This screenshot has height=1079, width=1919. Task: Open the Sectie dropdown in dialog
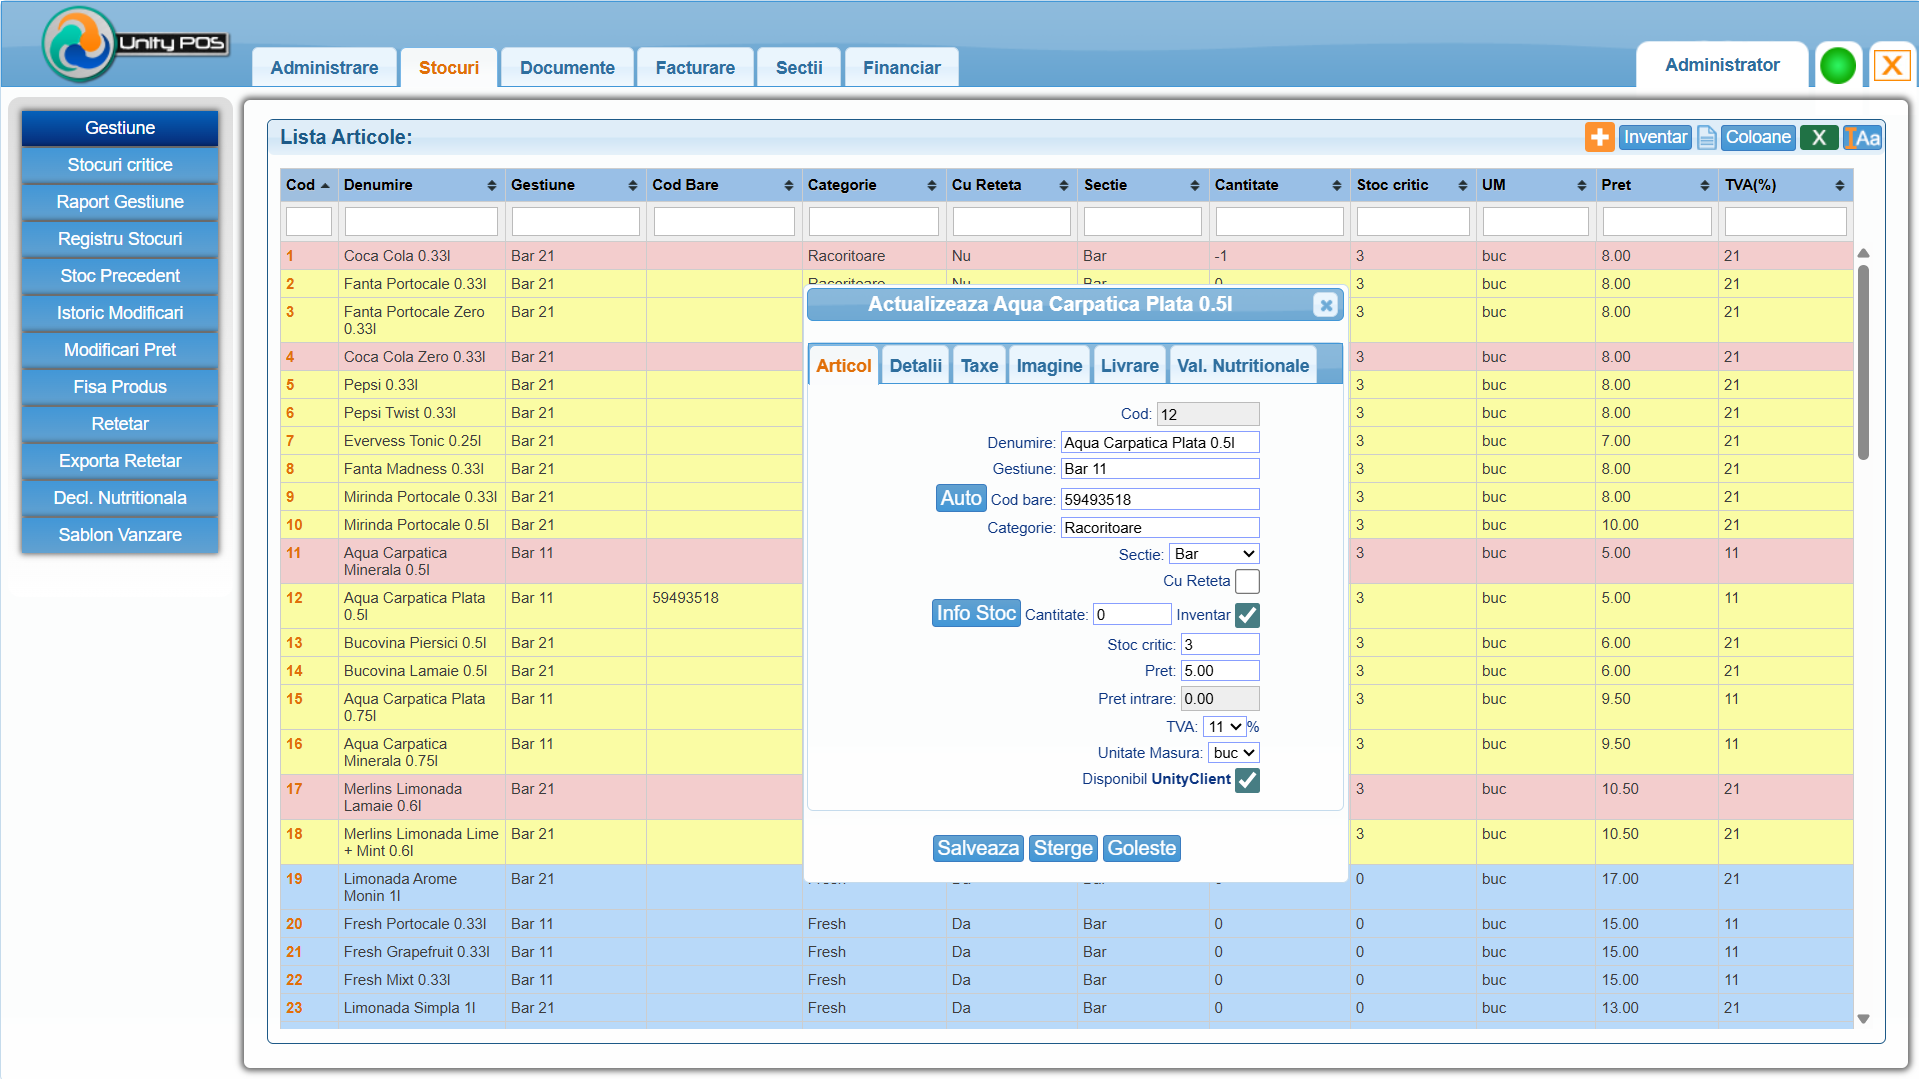pyautogui.click(x=1215, y=554)
